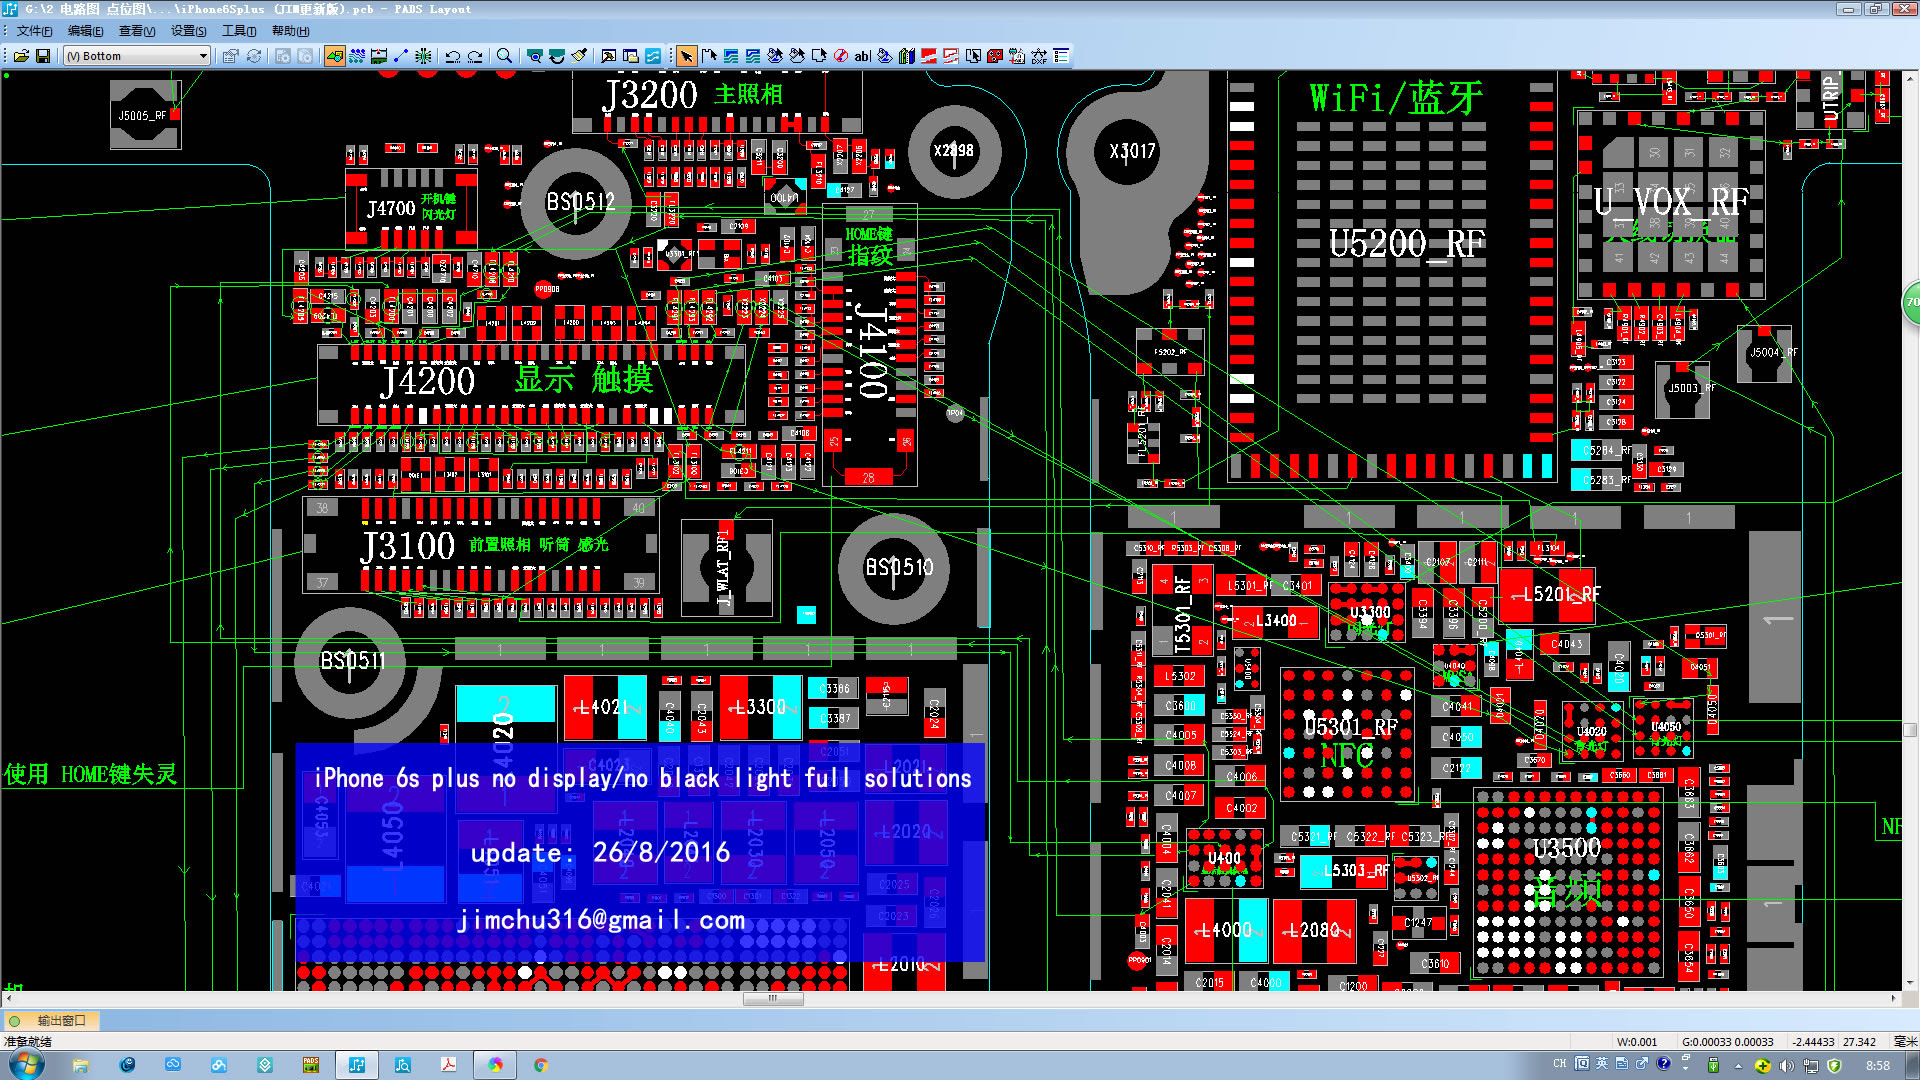Viewport: 1920px width, 1080px height.
Task: Open the 查看(V) menu
Action: click(137, 31)
